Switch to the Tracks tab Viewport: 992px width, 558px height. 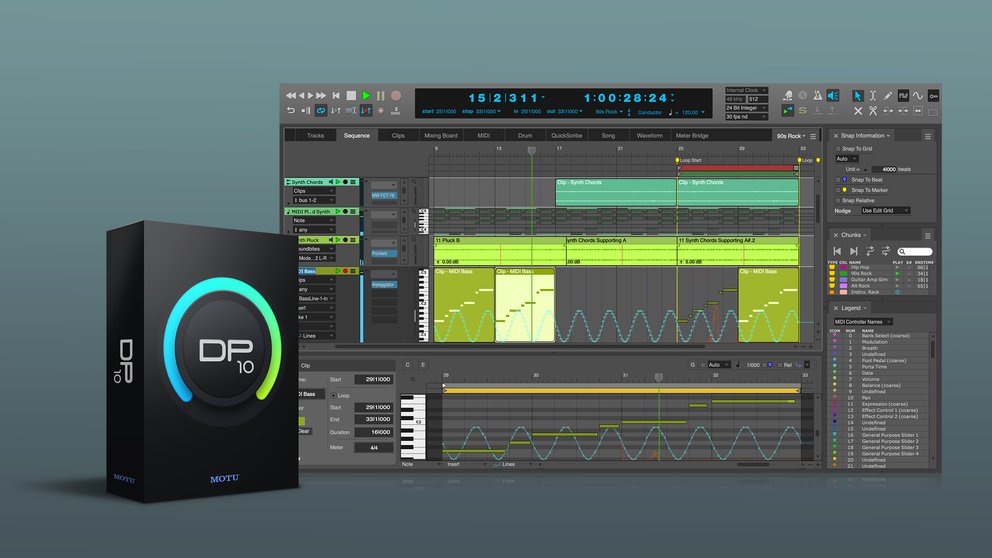tap(315, 135)
